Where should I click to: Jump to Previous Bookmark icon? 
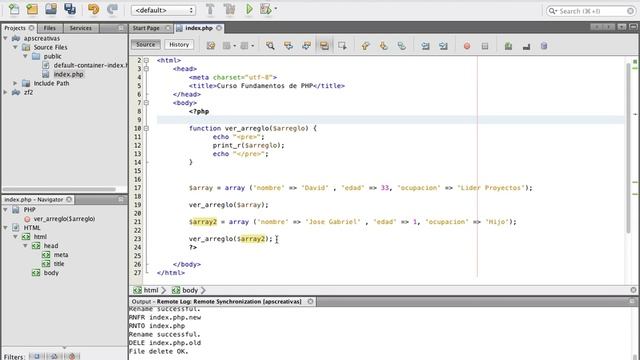tap(365, 46)
